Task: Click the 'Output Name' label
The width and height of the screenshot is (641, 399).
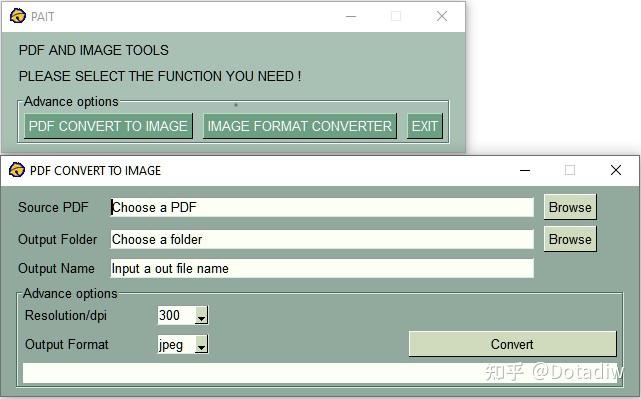Action: (x=56, y=268)
